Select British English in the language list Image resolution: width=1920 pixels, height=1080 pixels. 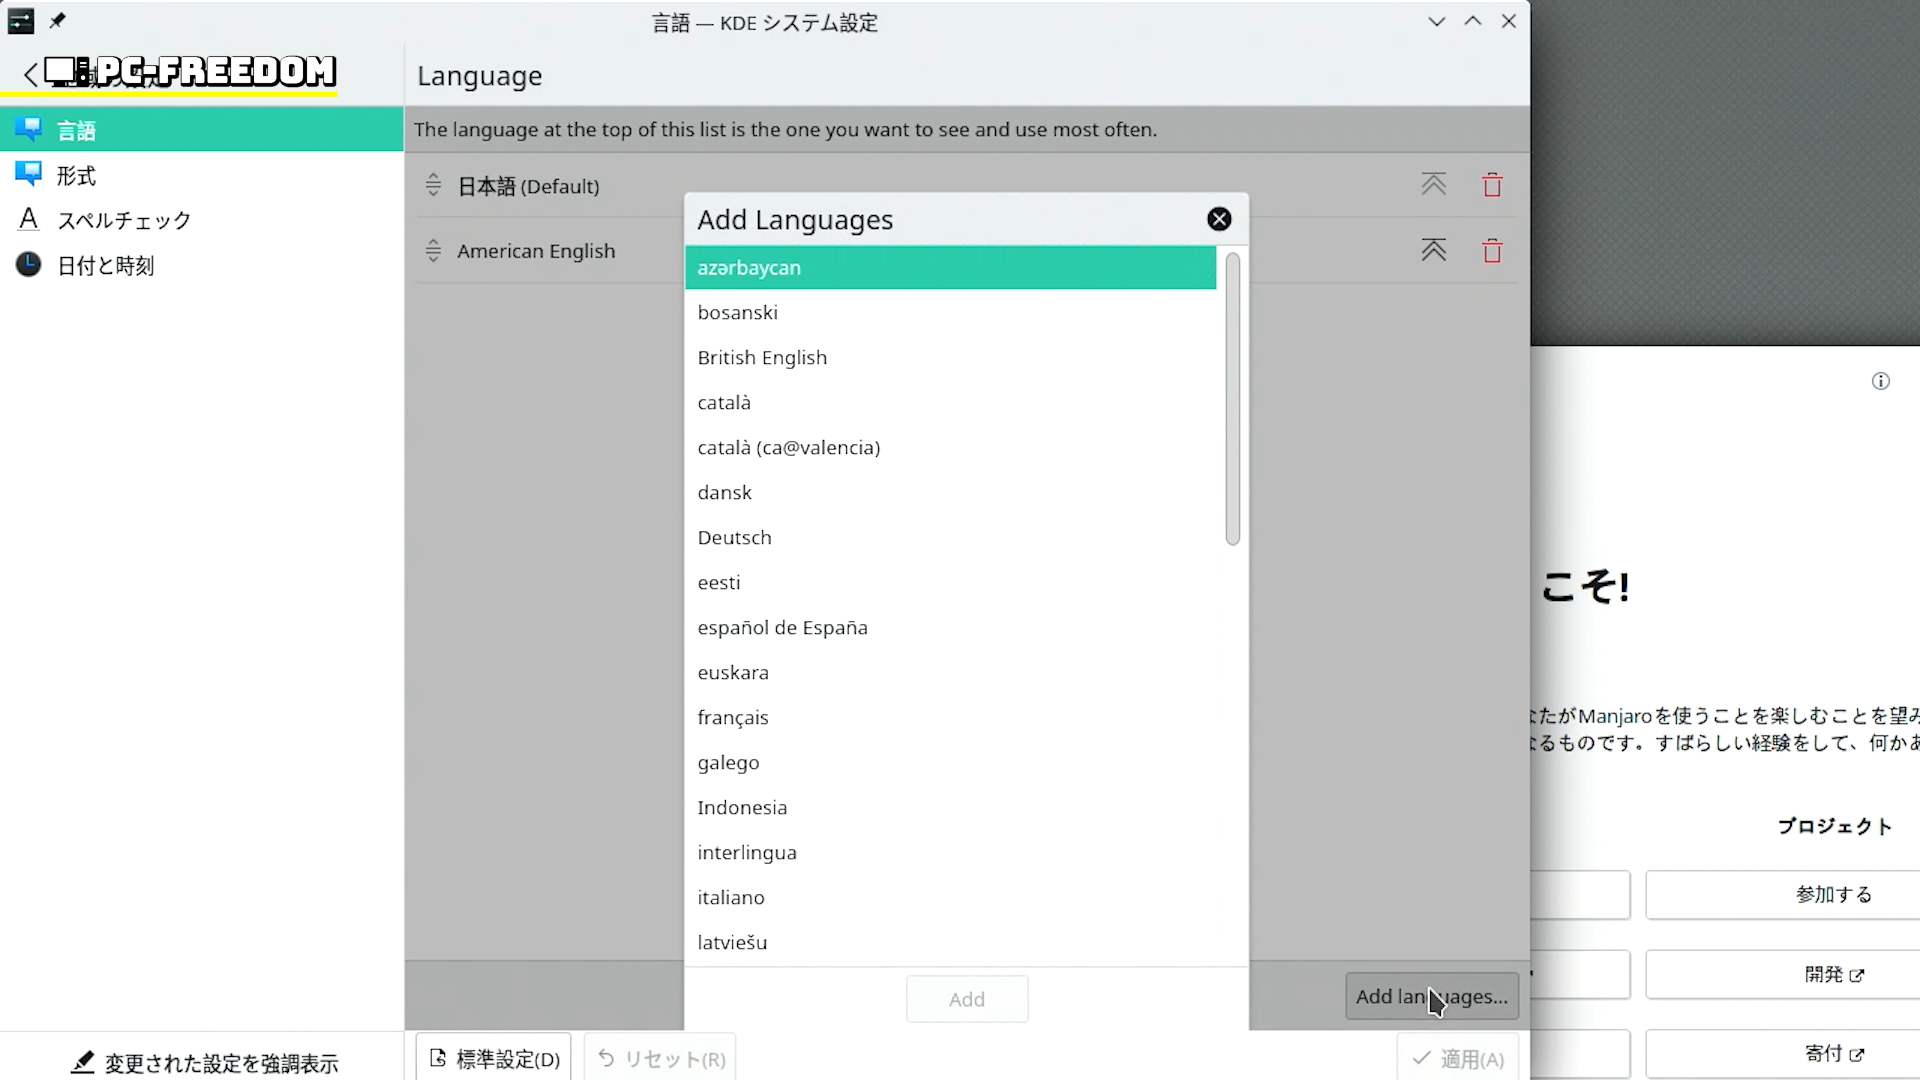[x=762, y=358]
